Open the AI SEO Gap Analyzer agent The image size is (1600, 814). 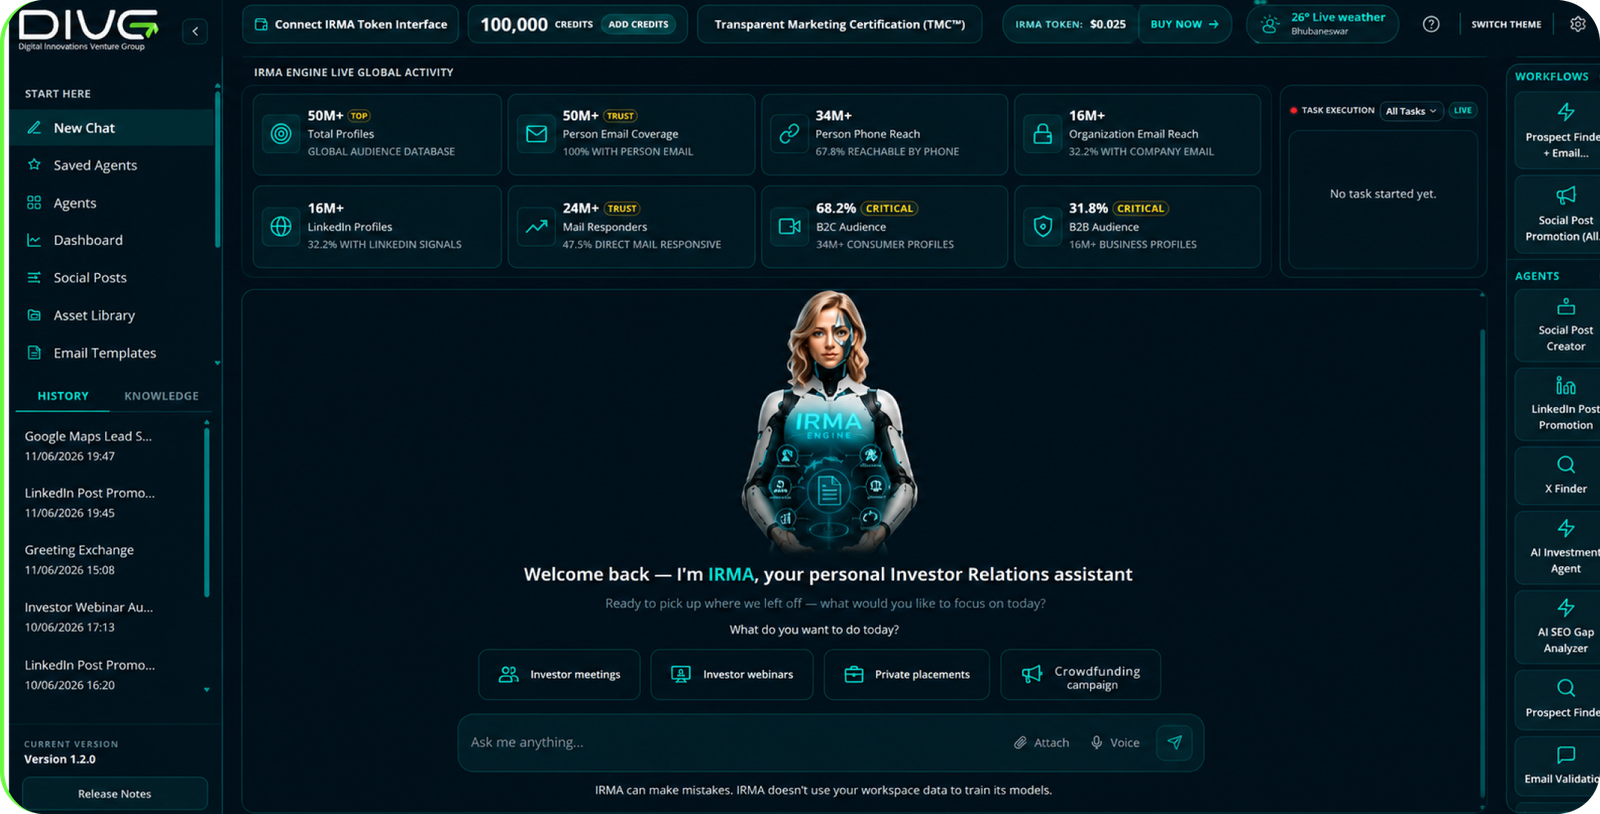pyautogui.click(x=1558, y=627)
